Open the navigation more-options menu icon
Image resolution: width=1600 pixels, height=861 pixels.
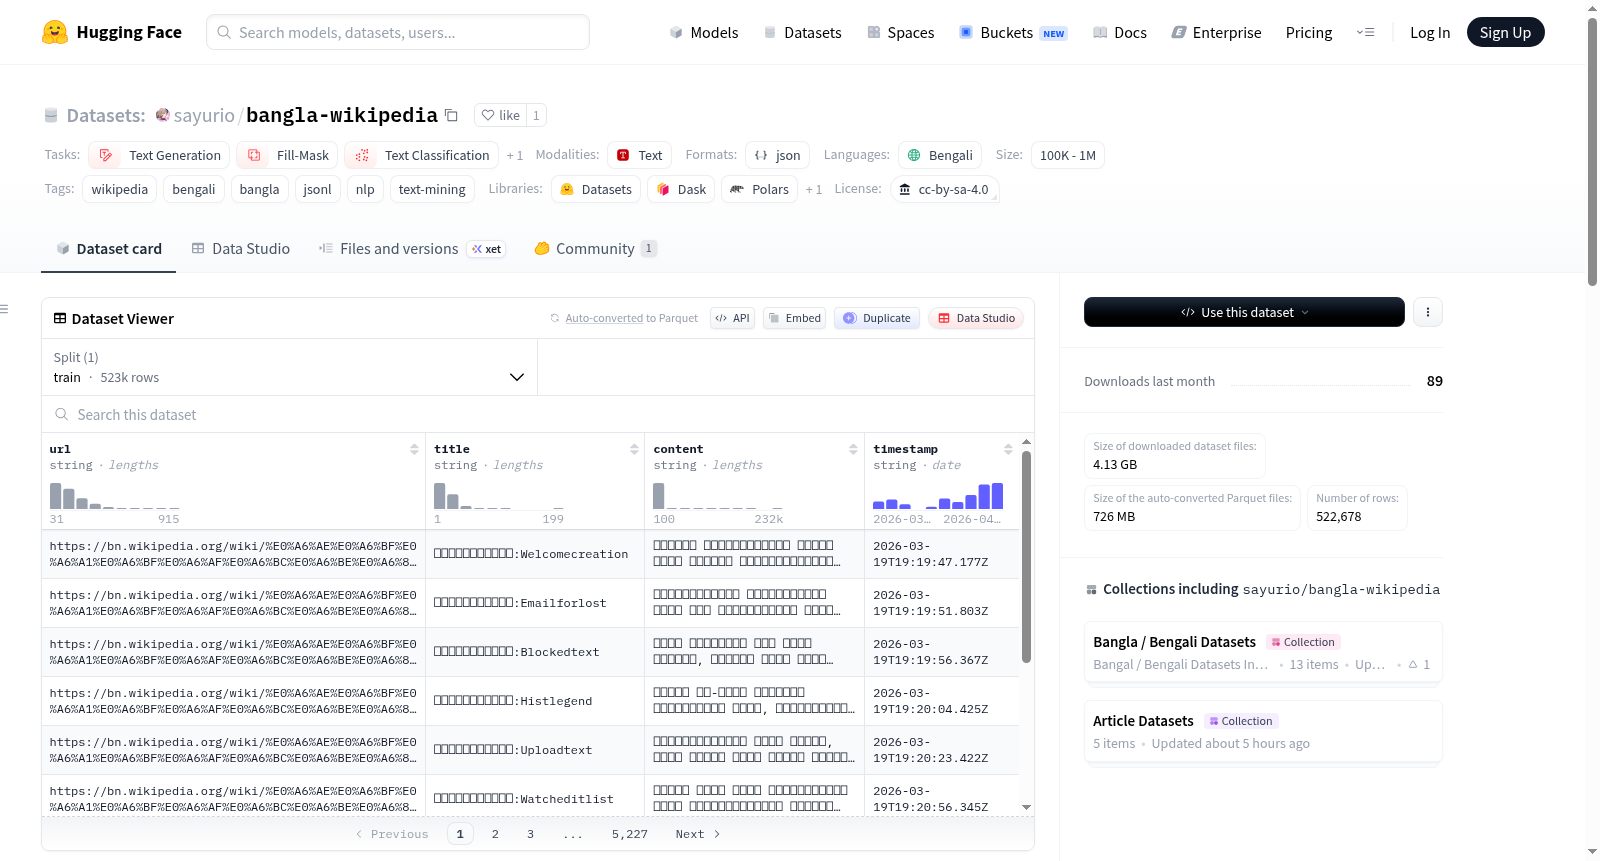[x=1365, y=32]
